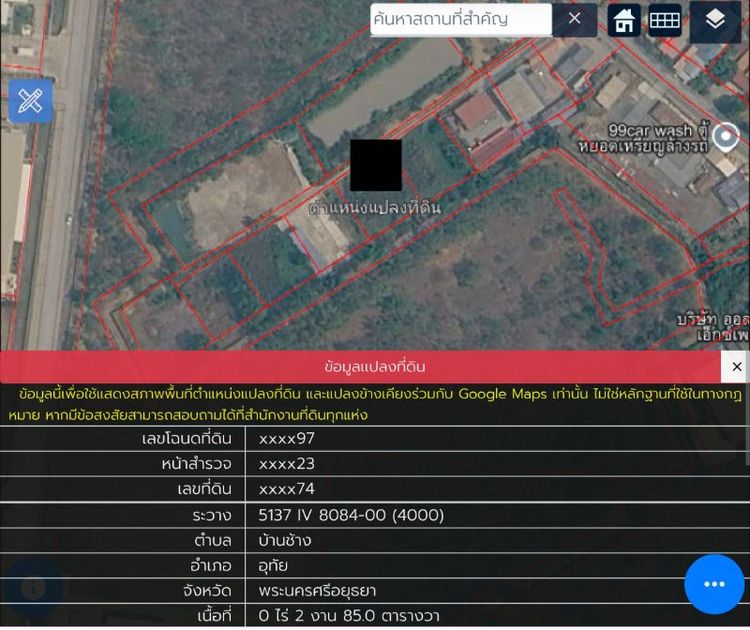This screenshot has height=630, width=750.
Task: Select the จังหวัด label
Action: coord(208,591)
